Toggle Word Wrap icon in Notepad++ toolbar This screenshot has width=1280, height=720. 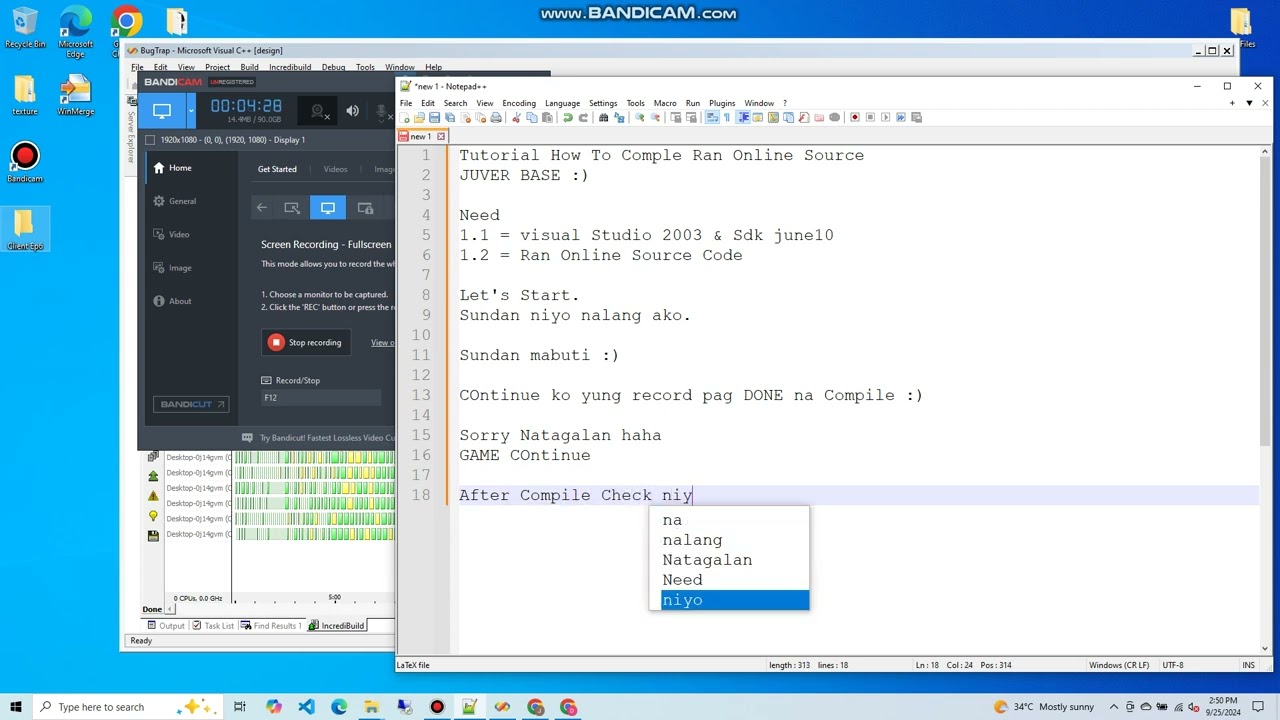(712, 117)
